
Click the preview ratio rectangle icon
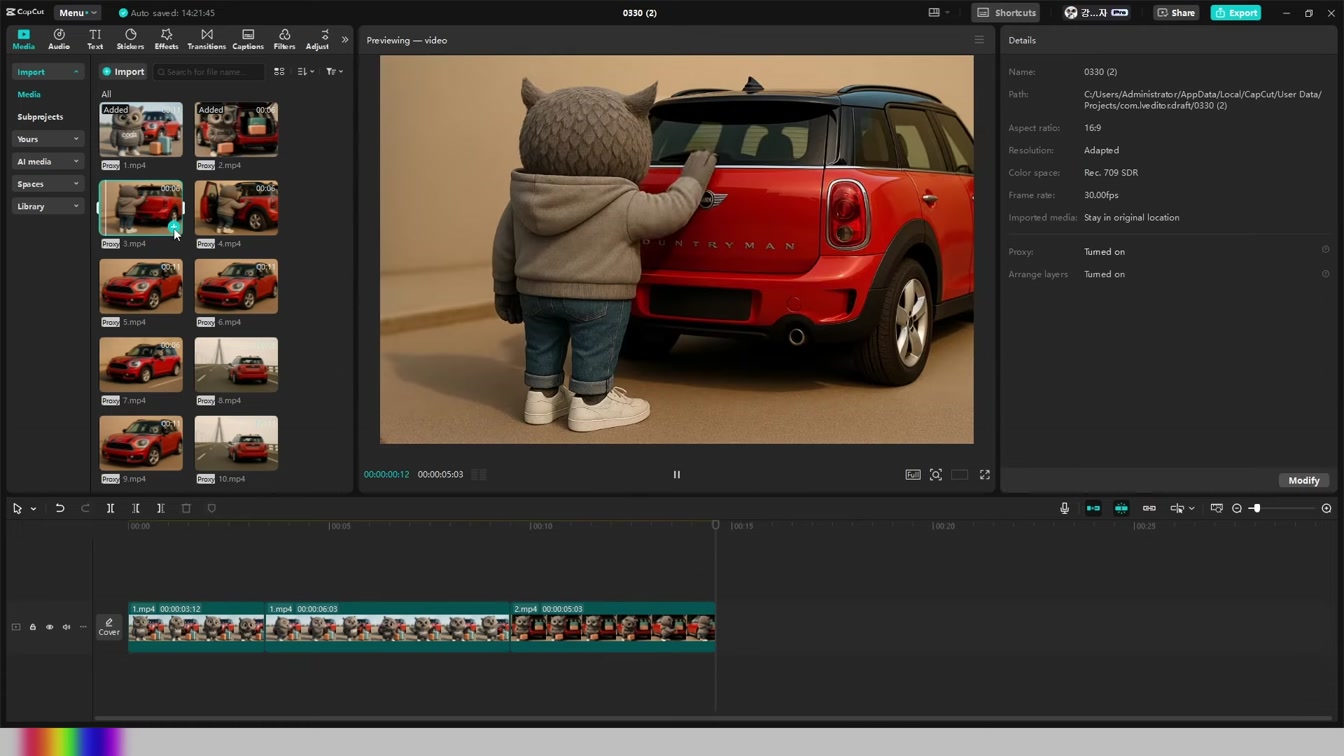pos(960,475)
